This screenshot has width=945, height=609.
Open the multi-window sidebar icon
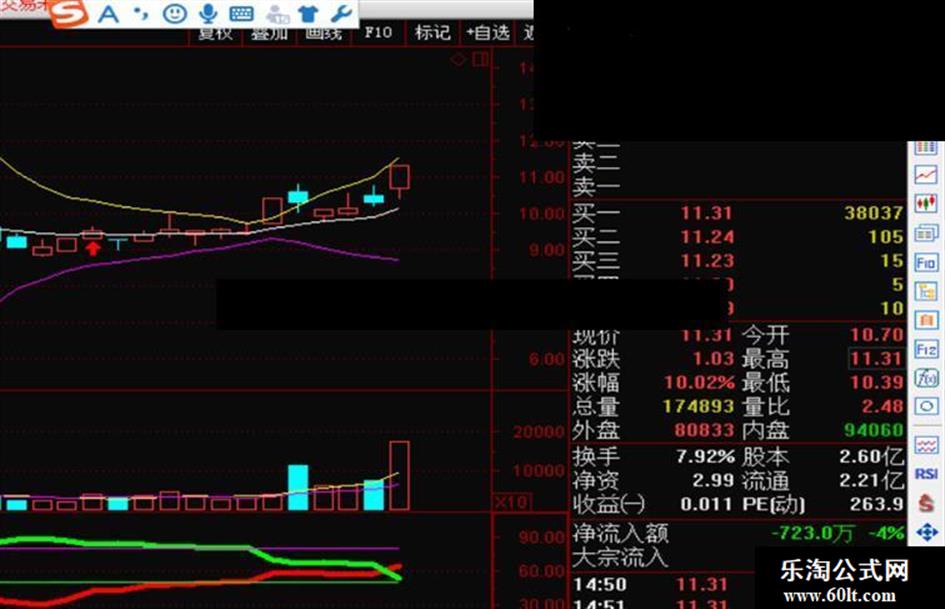[x=926, y=233]
